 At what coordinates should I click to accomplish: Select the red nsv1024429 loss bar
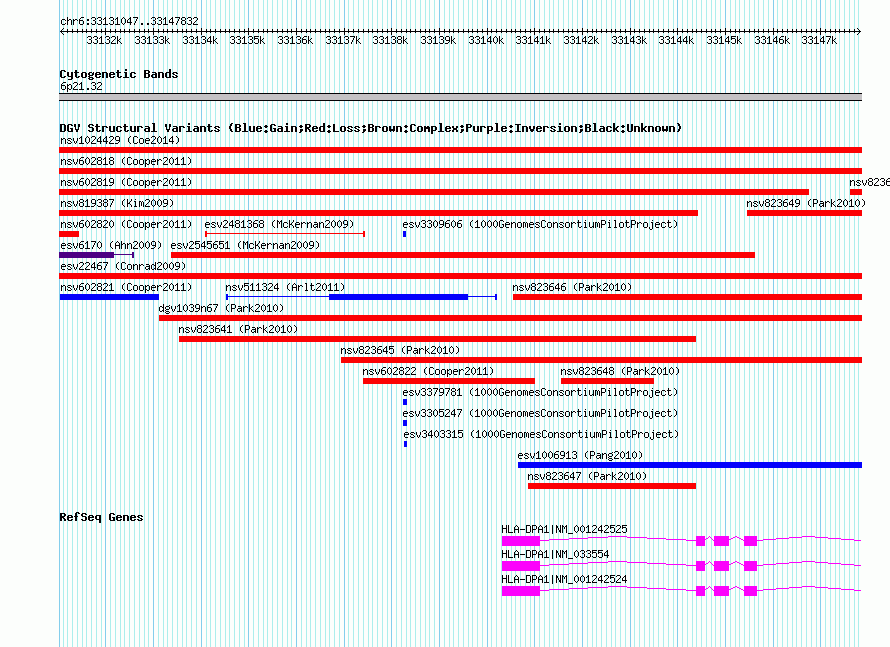click(x=460, y=150)
